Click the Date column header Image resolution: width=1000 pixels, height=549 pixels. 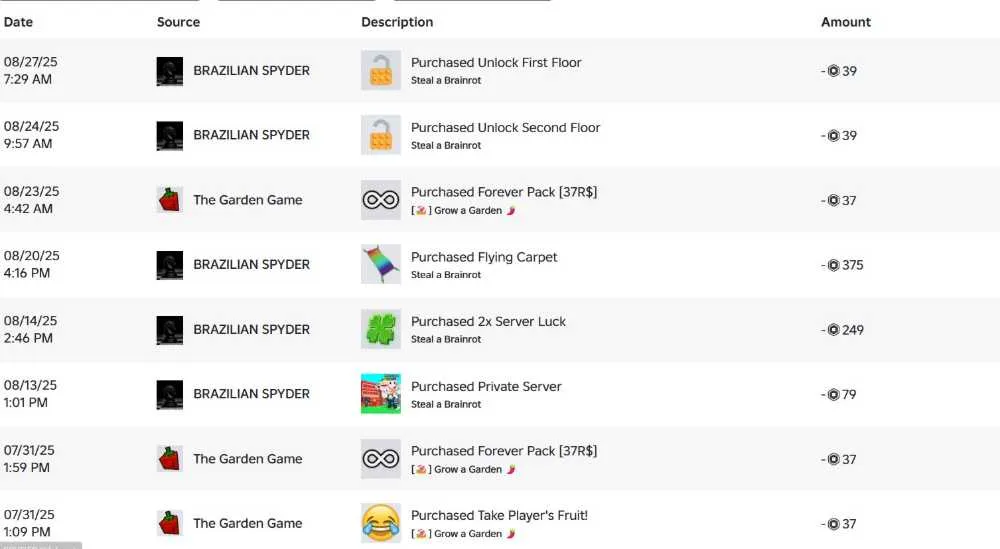click(x=18, y=22)
